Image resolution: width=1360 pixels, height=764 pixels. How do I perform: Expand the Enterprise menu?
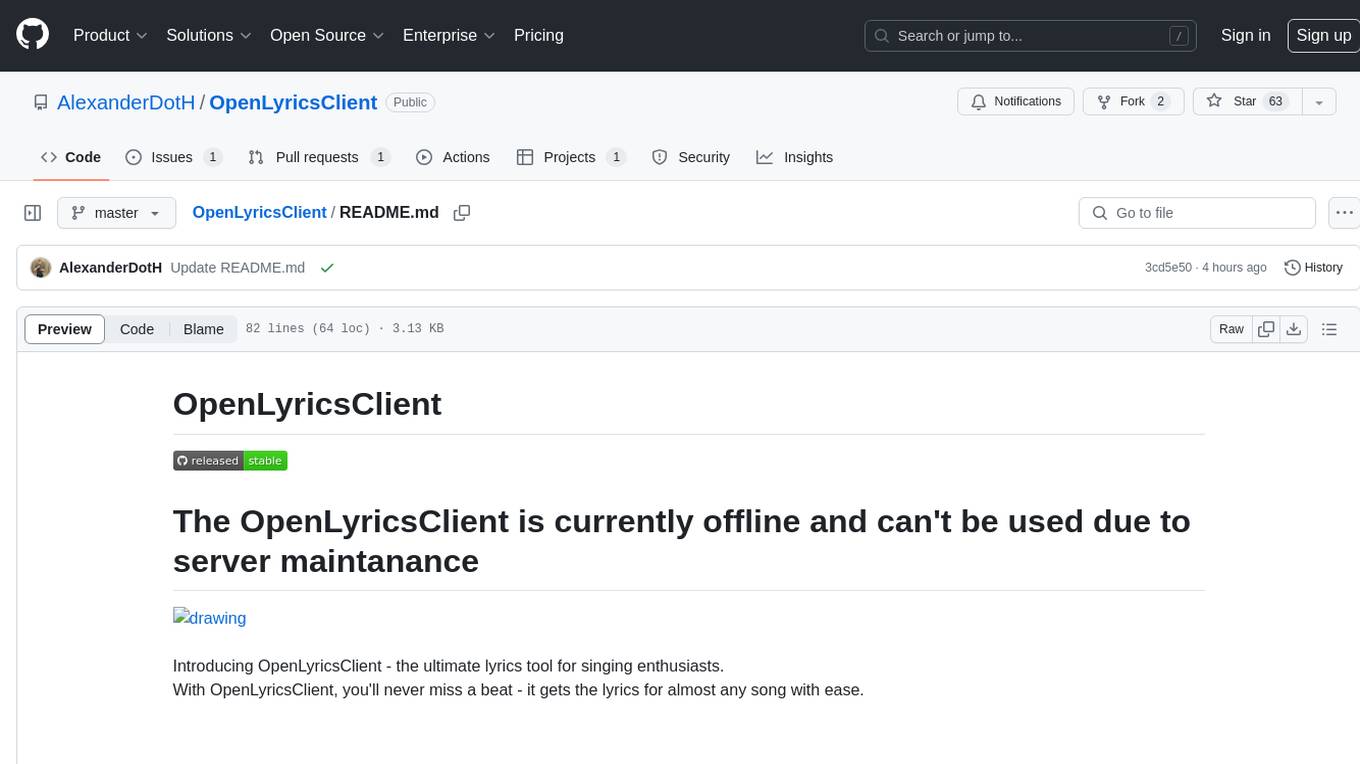[449, 35]
